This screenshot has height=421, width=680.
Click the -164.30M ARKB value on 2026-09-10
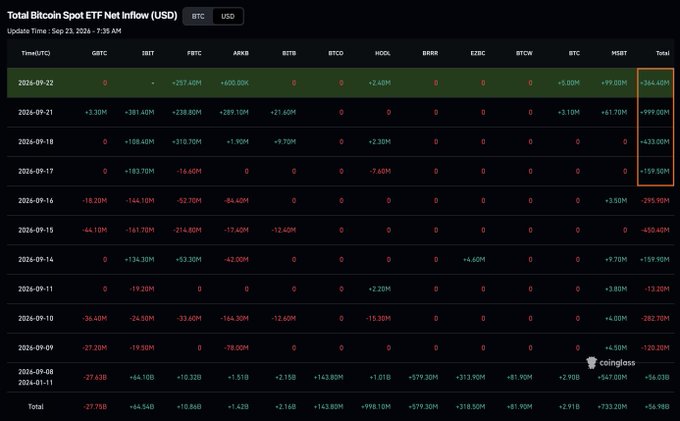tap(234, 318)
